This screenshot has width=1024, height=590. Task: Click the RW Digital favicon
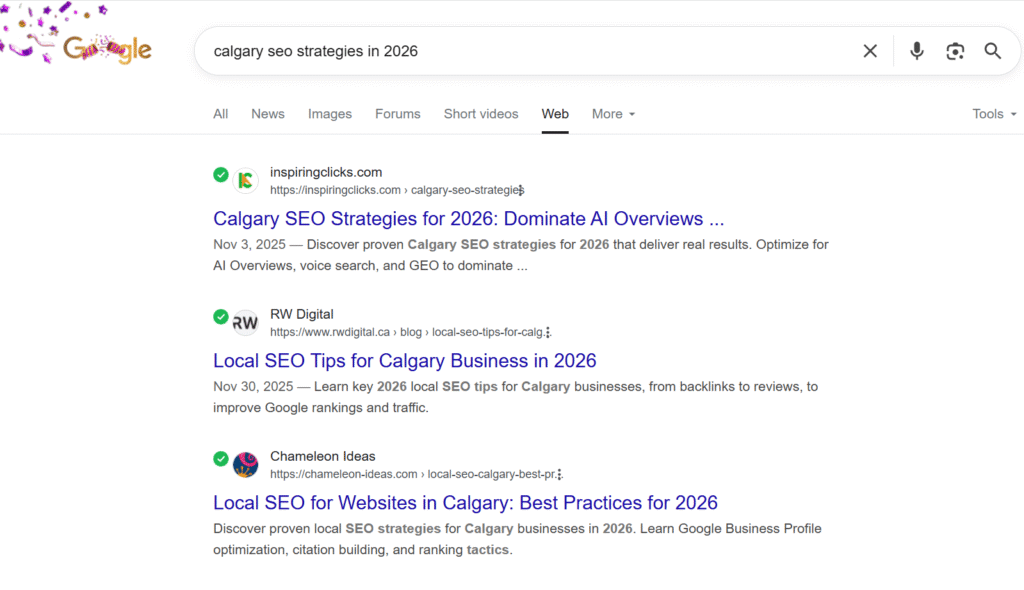(x=245, y=323)
